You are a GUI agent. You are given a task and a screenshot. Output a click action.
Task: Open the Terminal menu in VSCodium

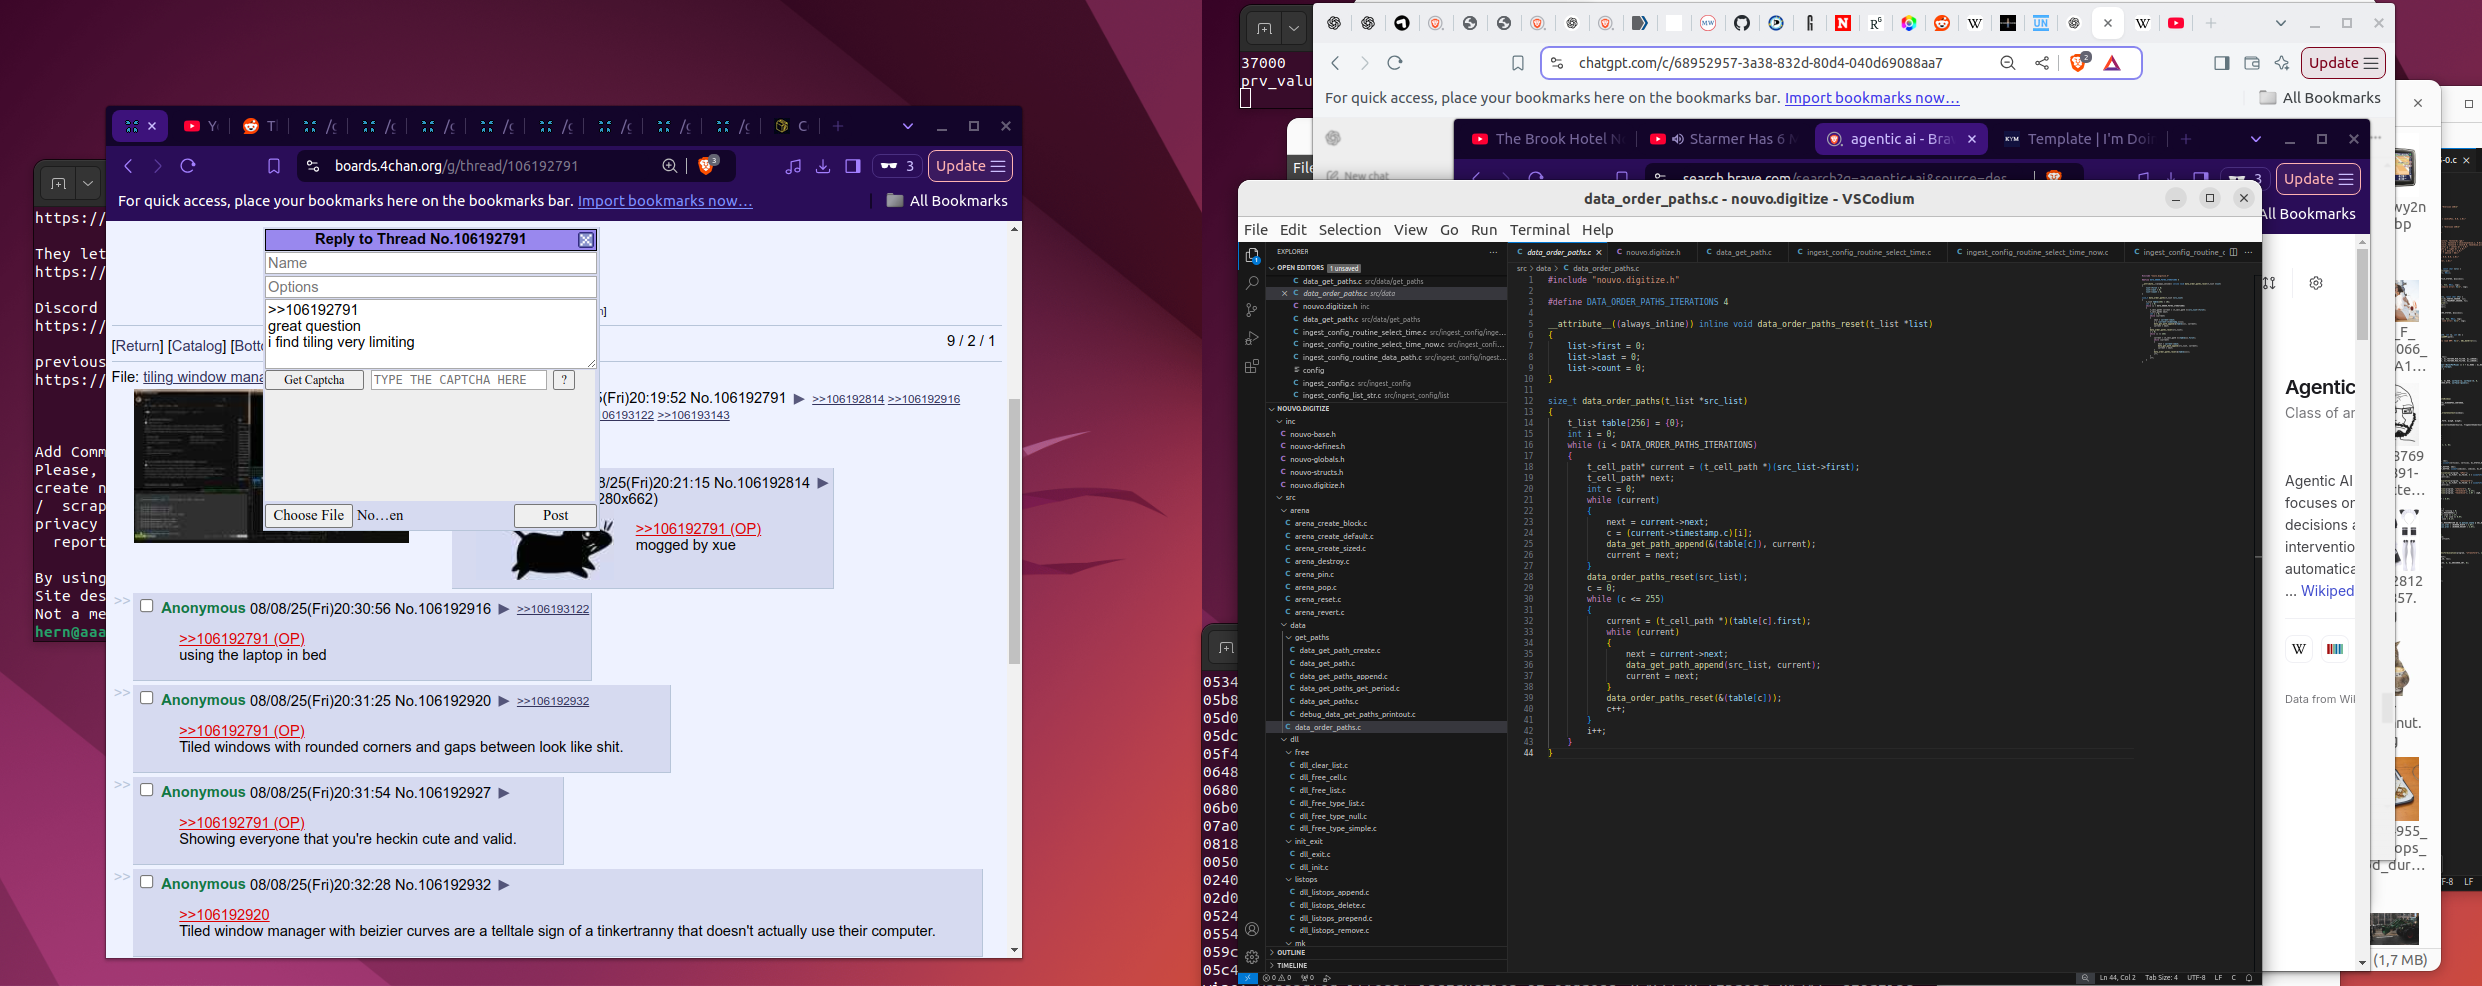[x=1539, y=230]
